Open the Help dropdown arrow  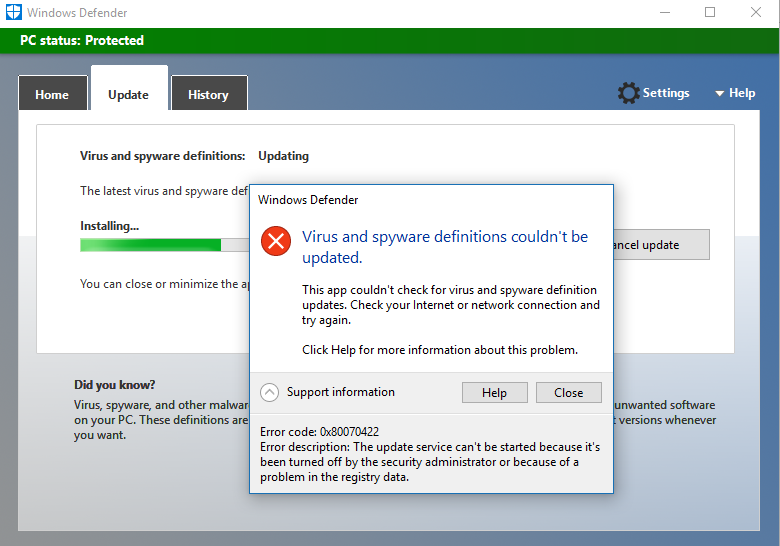[x=719, y=93]
